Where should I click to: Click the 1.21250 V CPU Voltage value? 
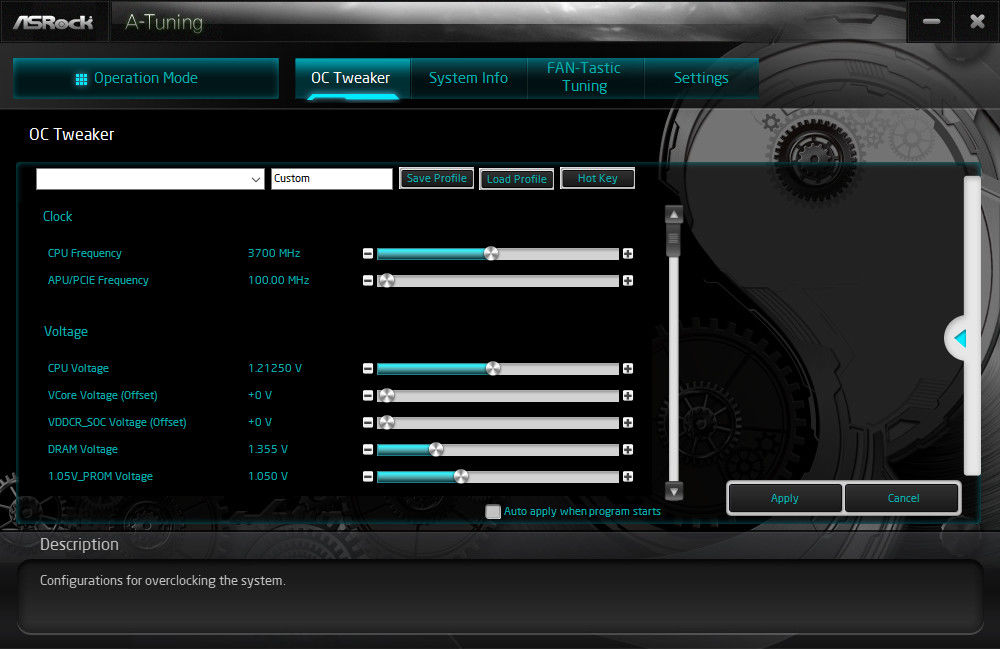(275, 368)
